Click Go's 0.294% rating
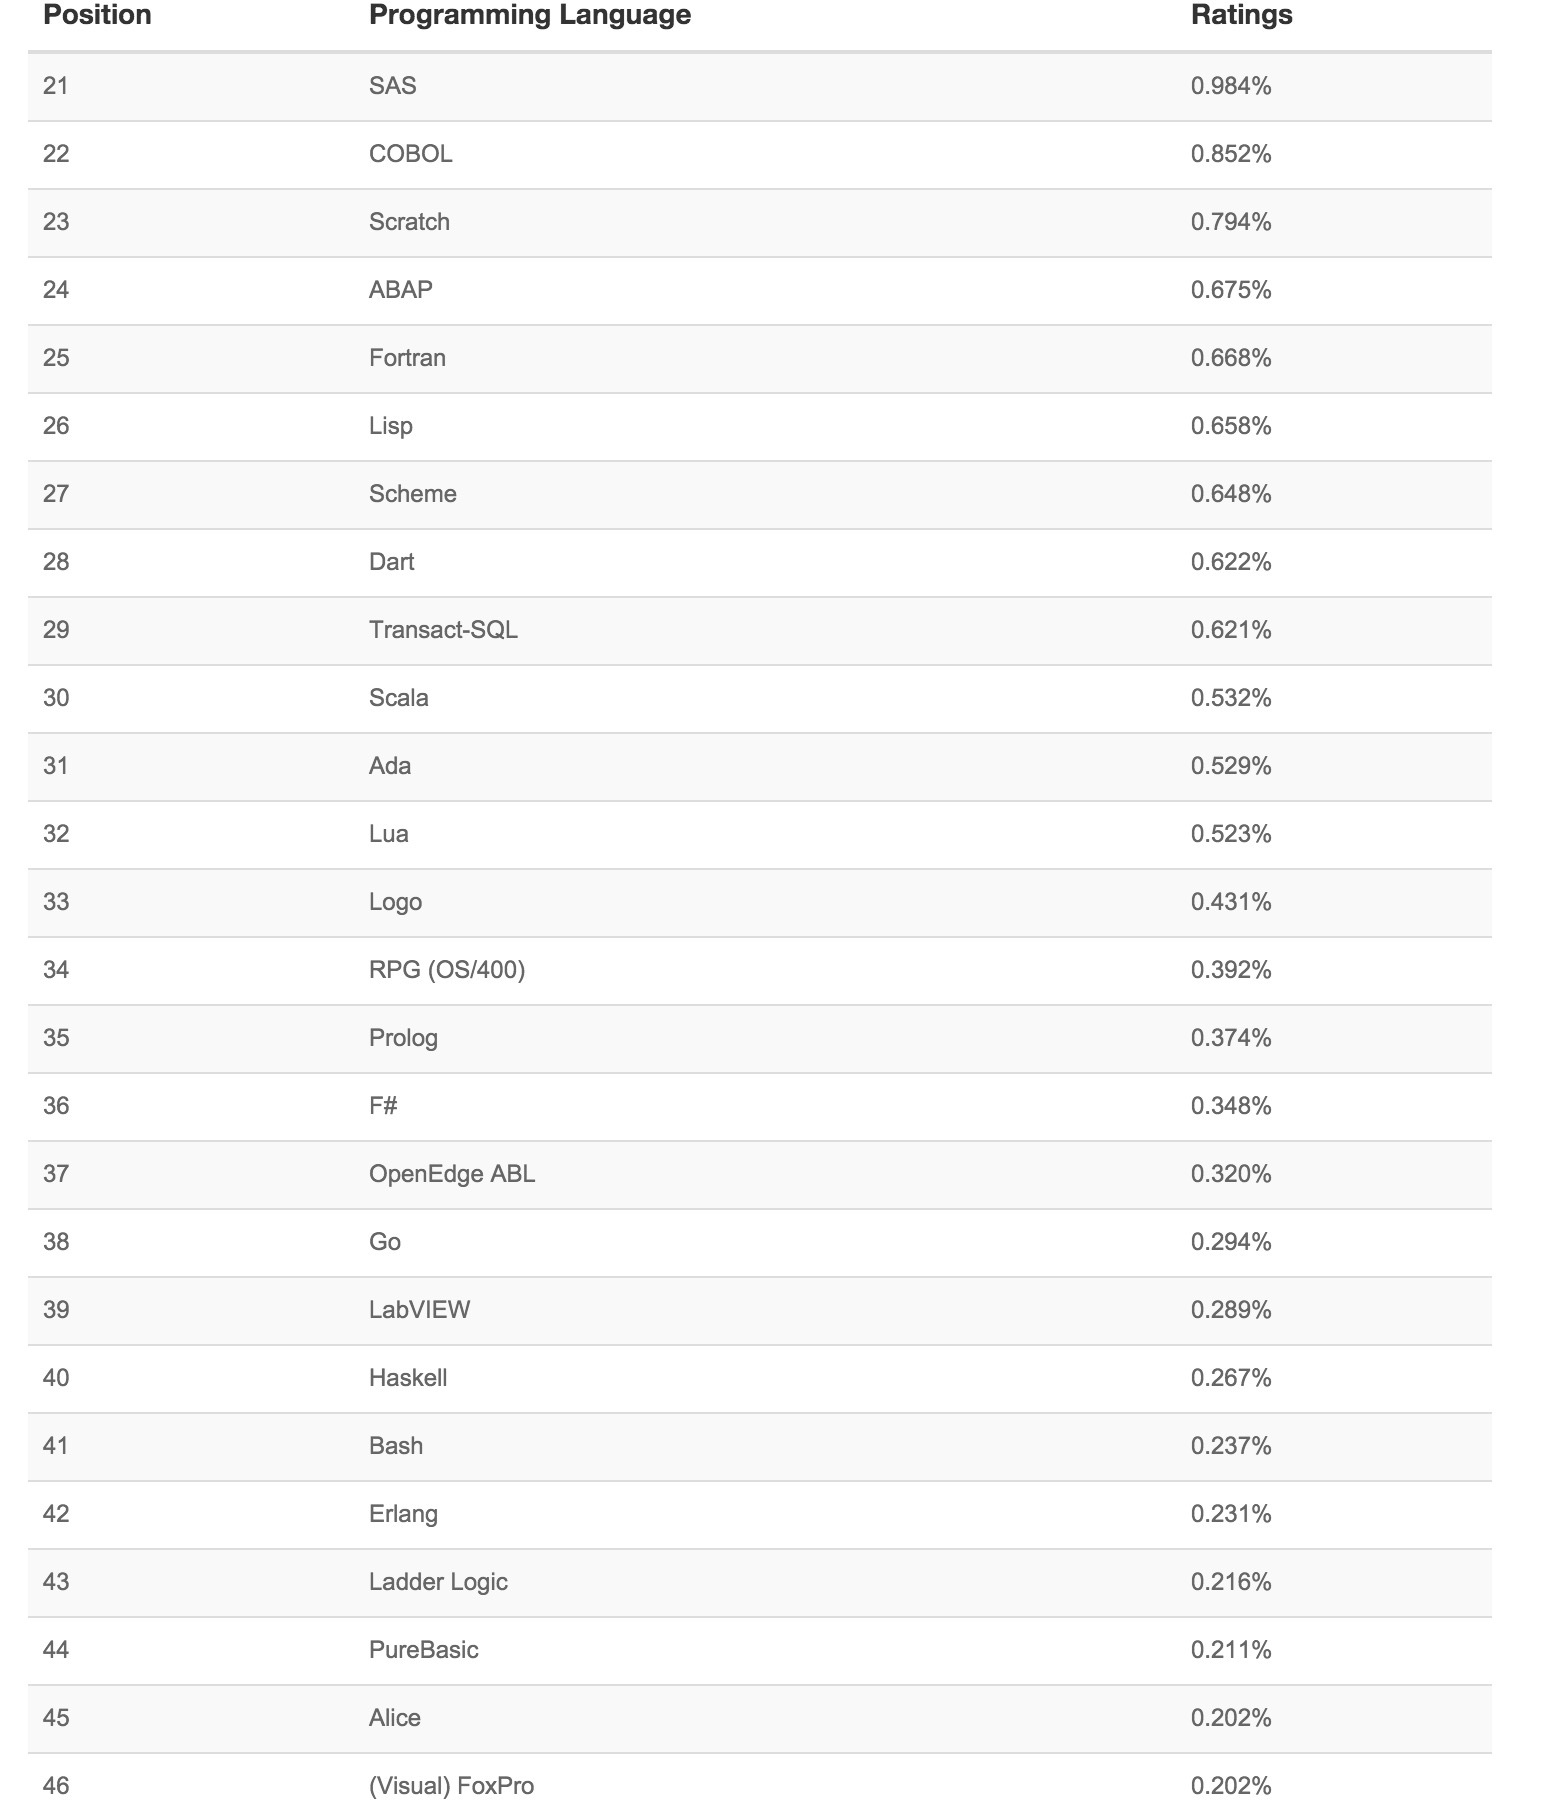The image size is (1546, 1800). coord(1231,1242)
